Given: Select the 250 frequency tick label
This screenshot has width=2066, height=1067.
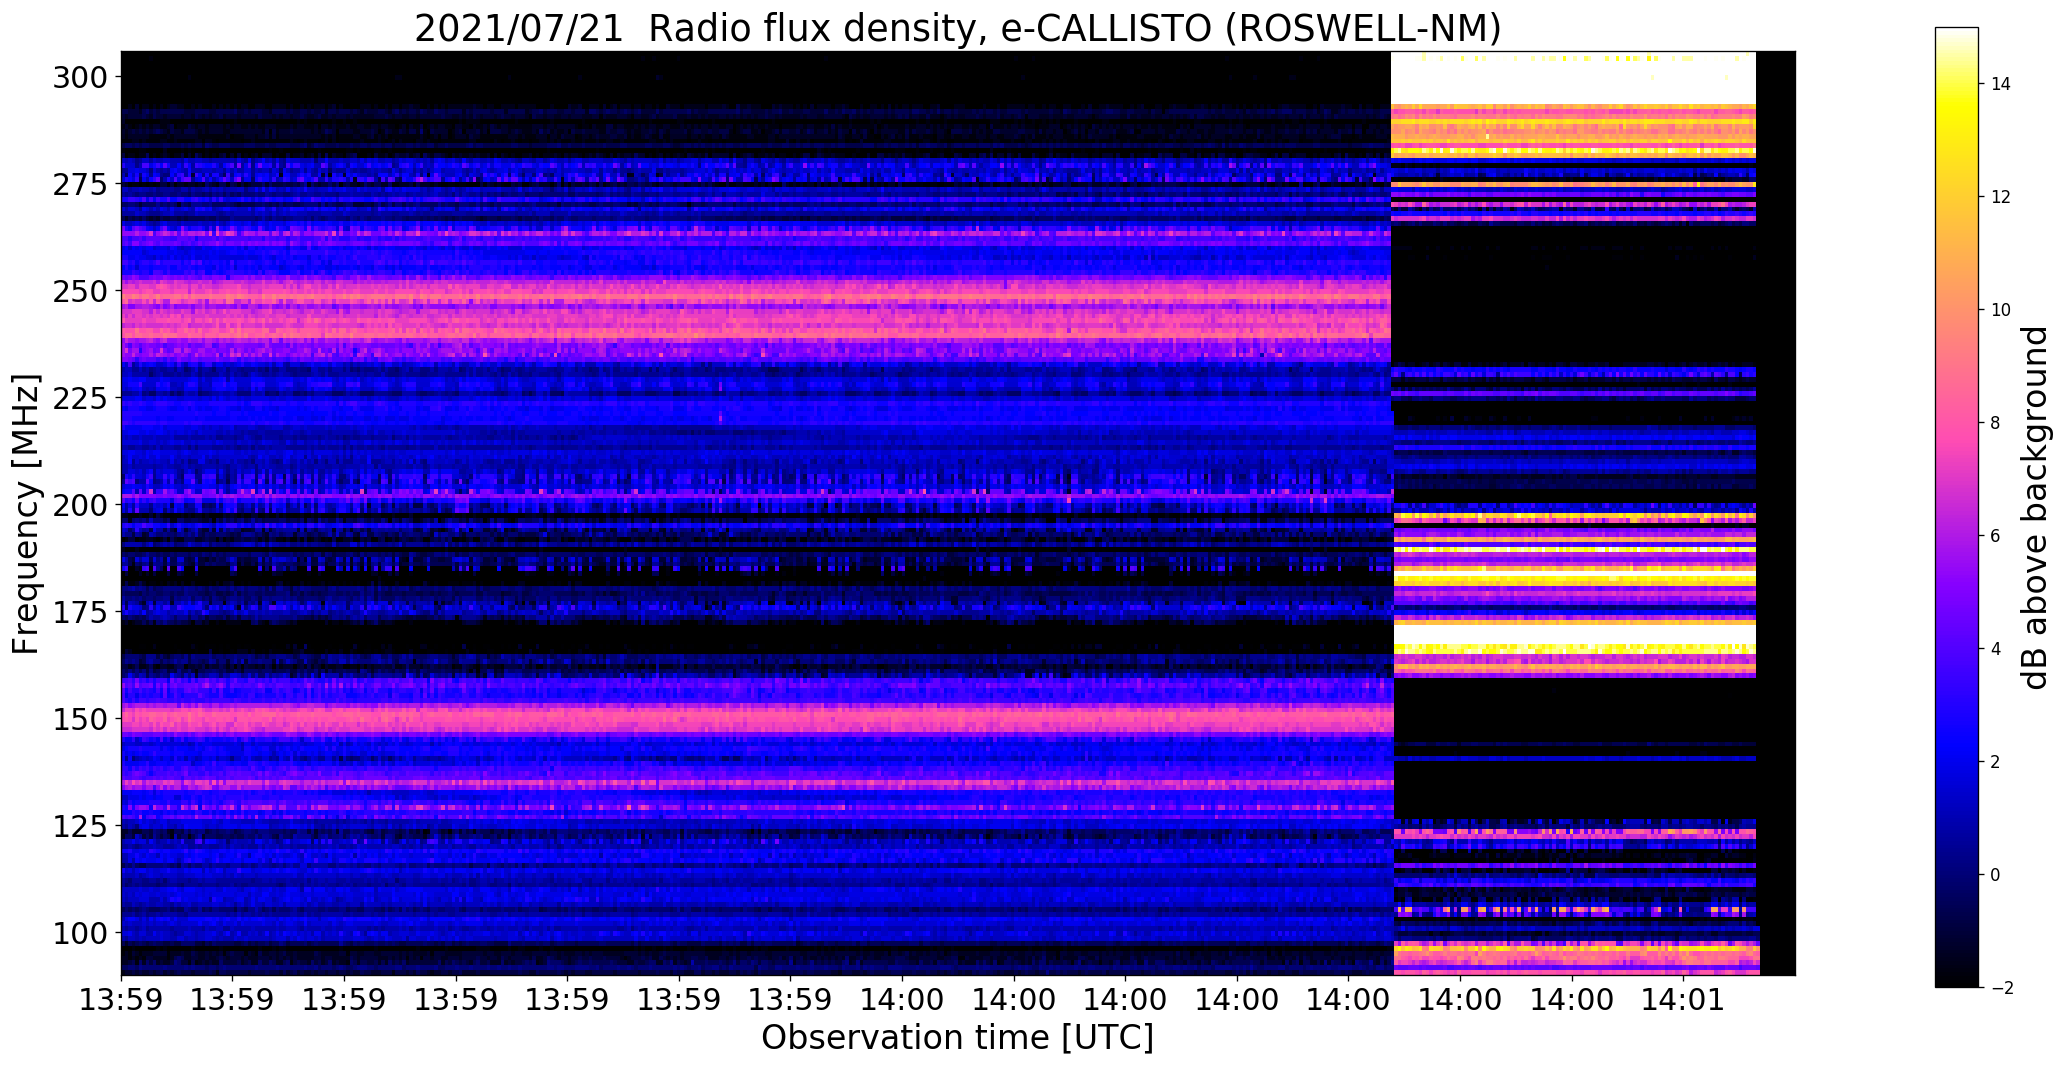Looking at the screenshot, I should pos(79,291).
